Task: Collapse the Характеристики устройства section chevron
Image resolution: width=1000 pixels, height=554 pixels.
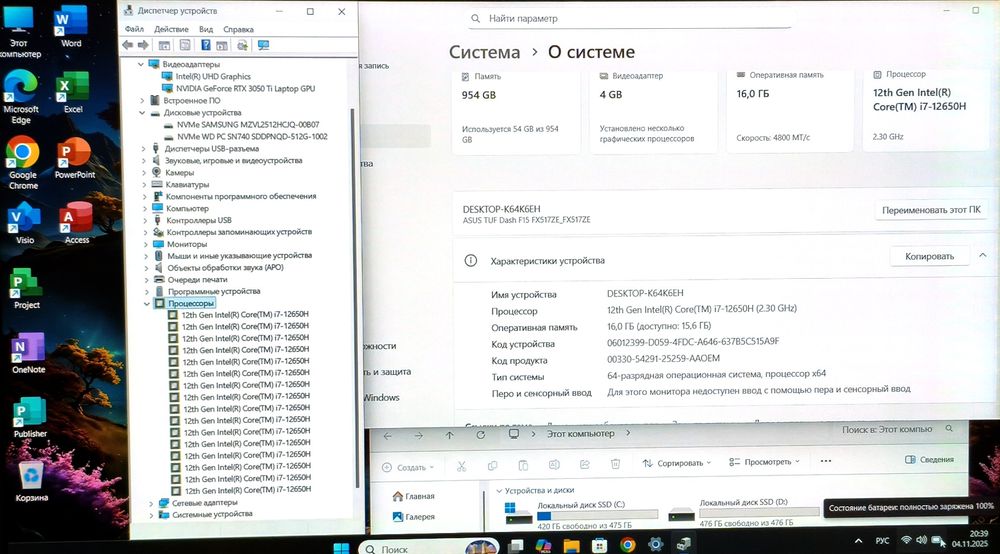Action: click(983, 255)
